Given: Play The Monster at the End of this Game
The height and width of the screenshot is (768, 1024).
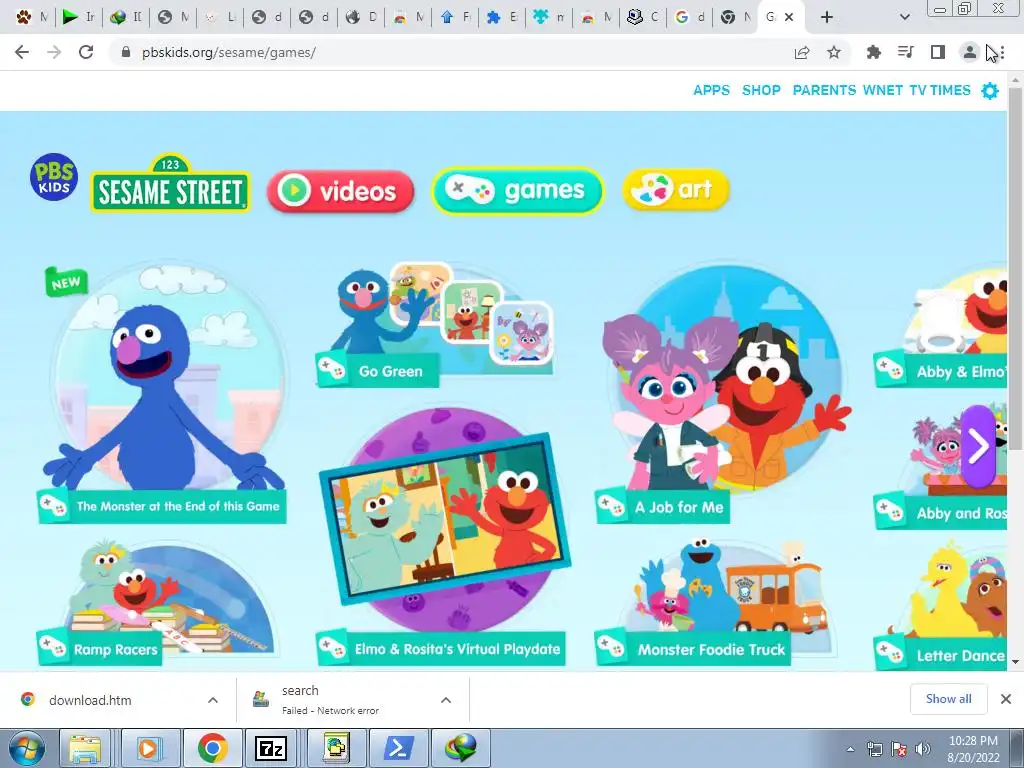Looking at the screenshot, I should [163, 392].
